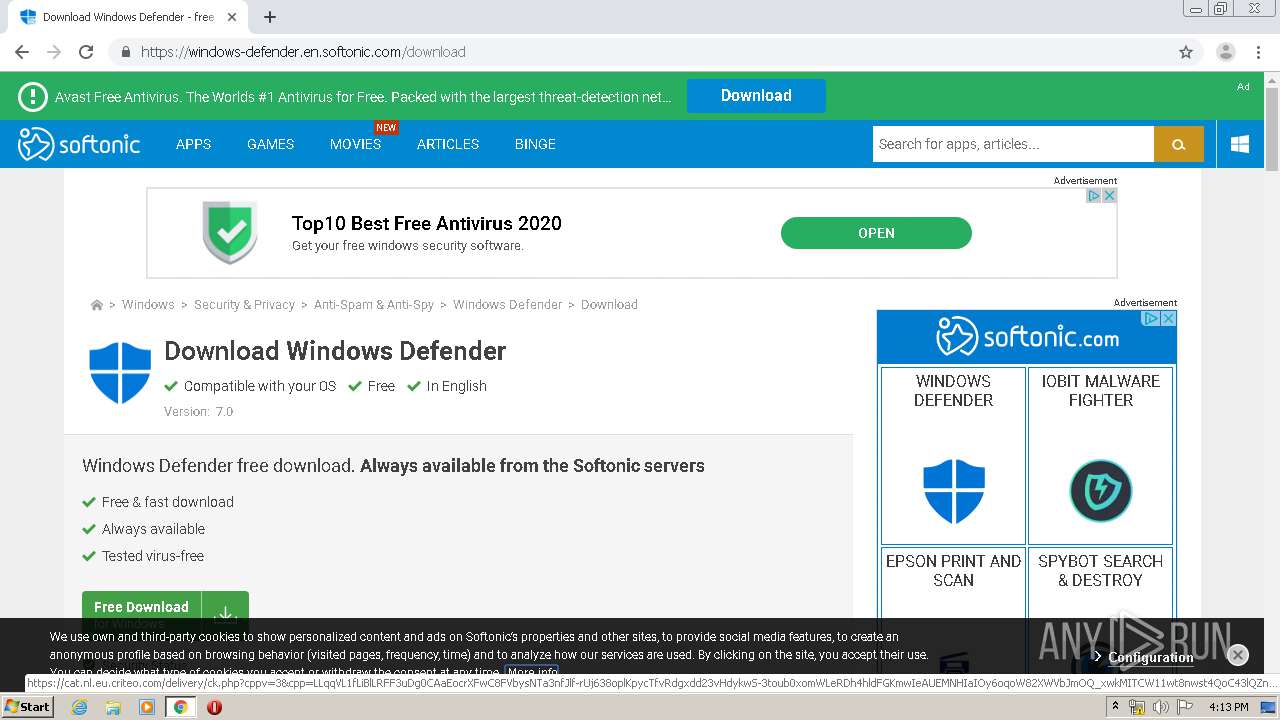
Task: Open the APPS menu
Action: (193, 144)
